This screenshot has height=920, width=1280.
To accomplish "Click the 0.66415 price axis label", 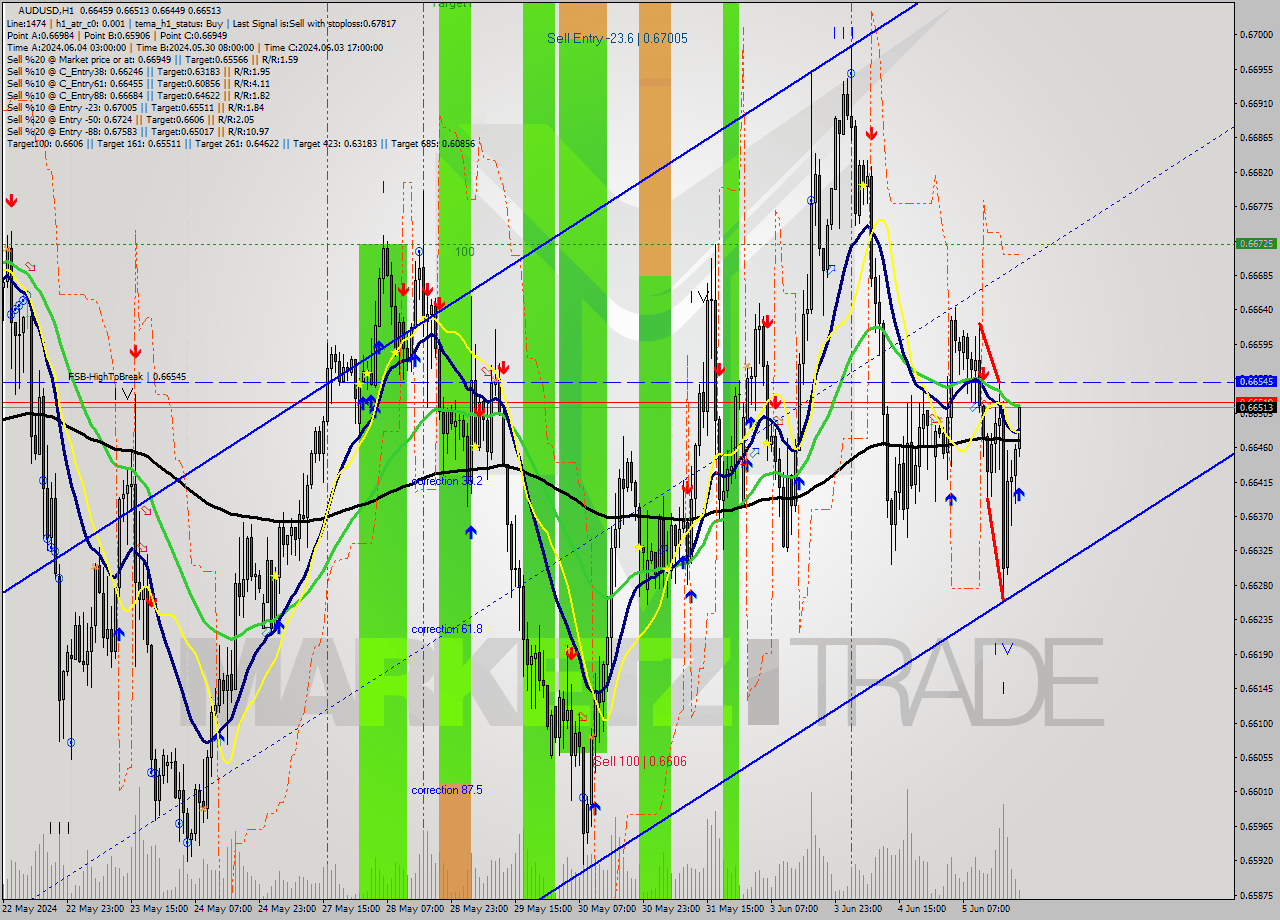I will pos(1256,482).
